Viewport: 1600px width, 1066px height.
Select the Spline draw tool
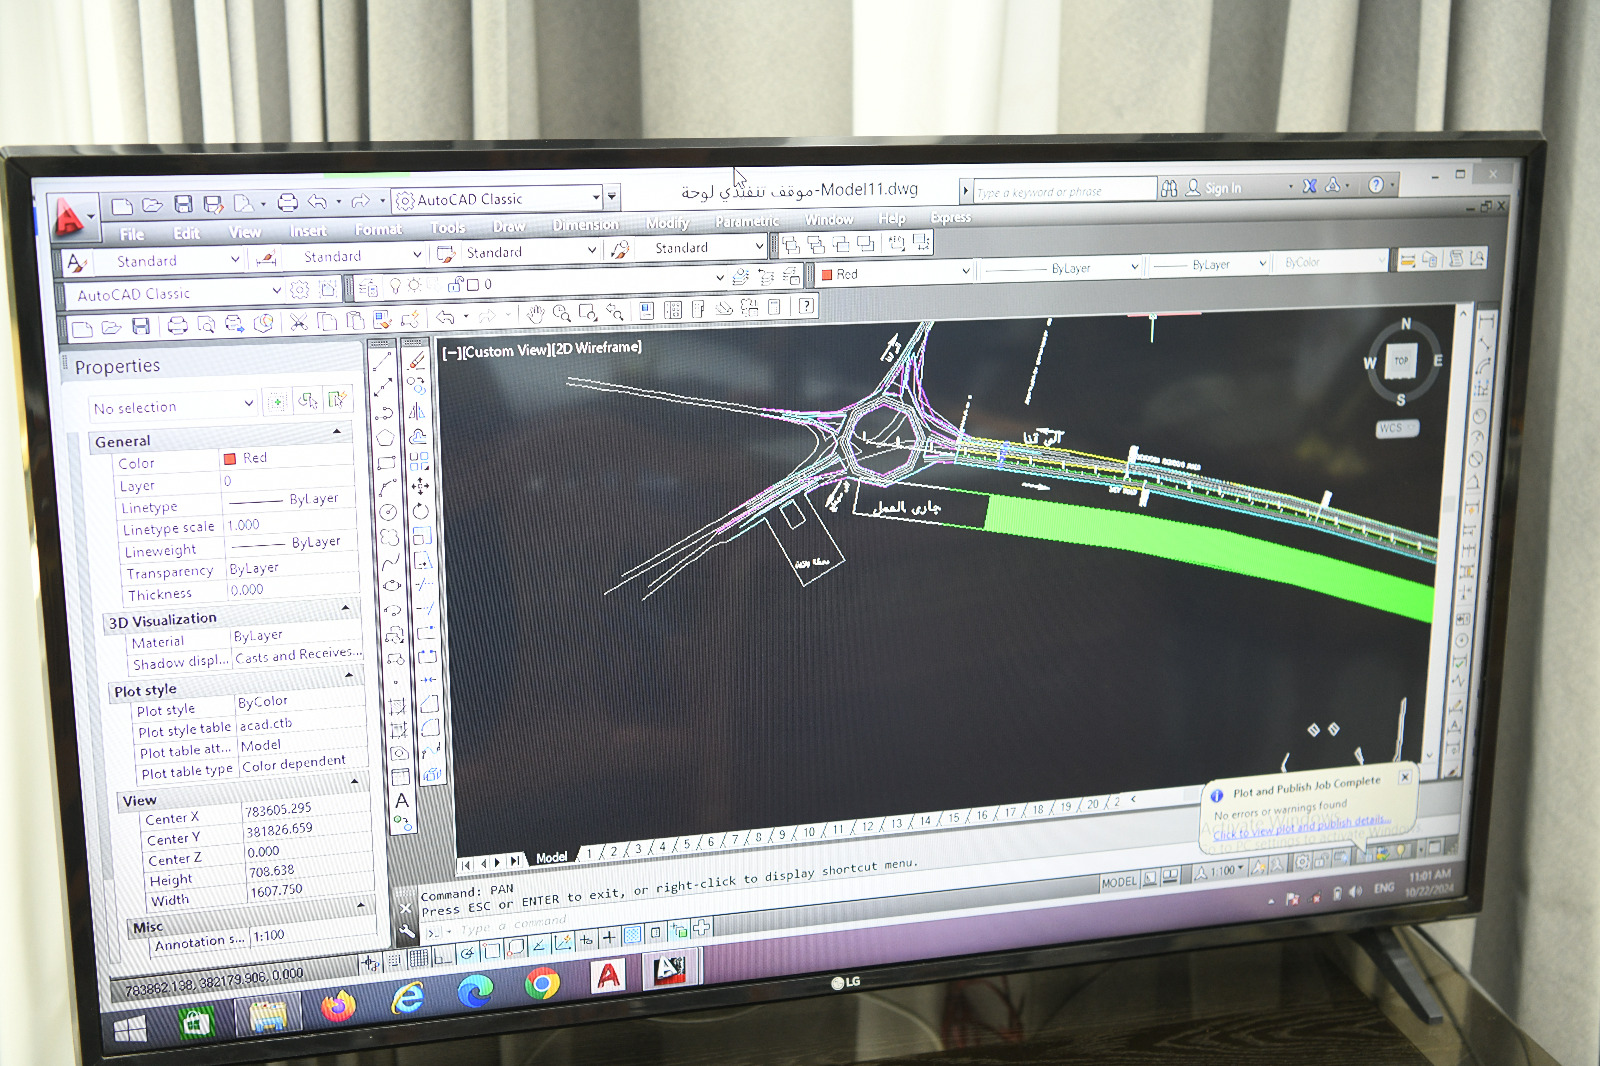pyautogui.click(x=390, y=562)
